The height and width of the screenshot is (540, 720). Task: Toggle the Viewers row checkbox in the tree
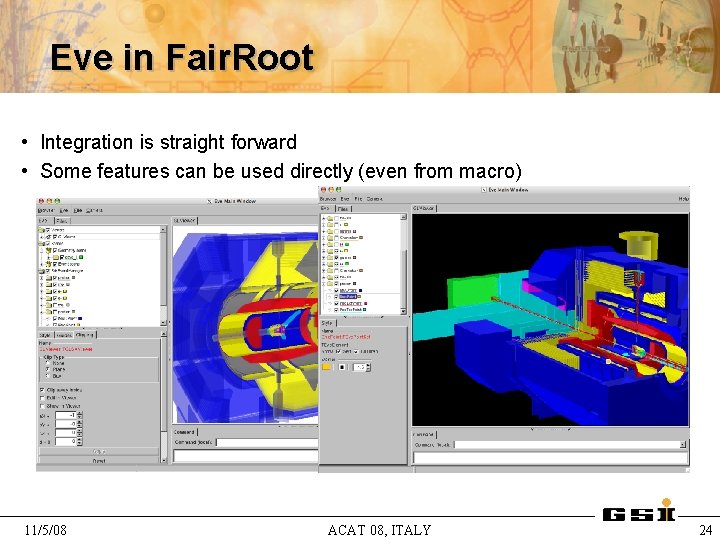click(47, 230)
